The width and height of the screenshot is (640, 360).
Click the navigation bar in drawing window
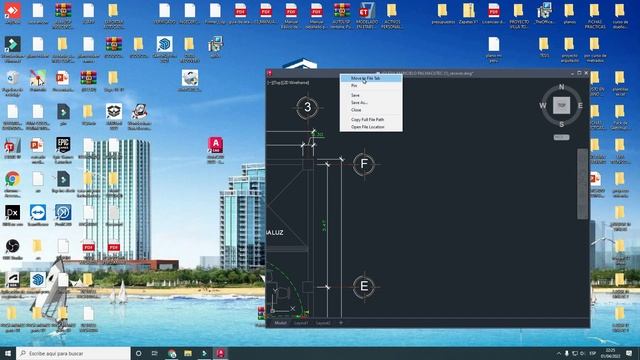click(x=582, y=184)
